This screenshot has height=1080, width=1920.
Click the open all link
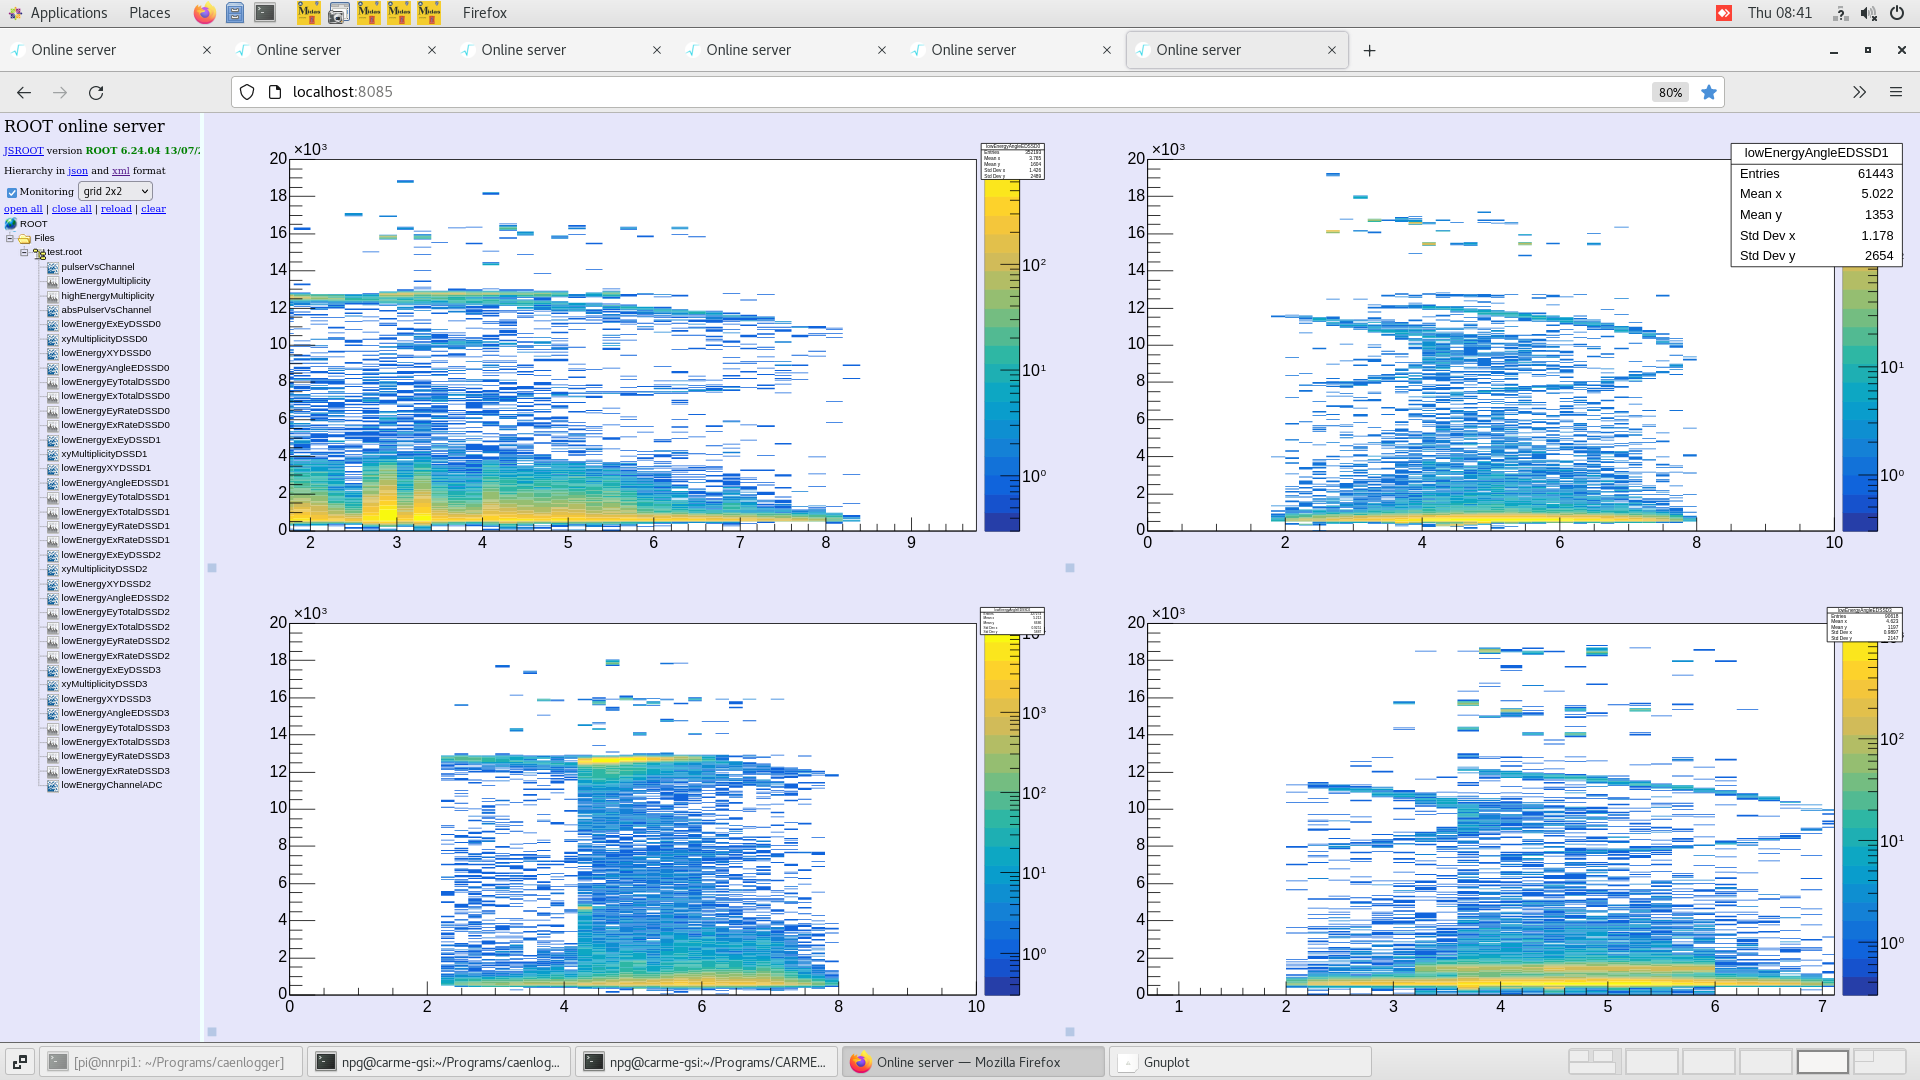(x=22, y=208)
